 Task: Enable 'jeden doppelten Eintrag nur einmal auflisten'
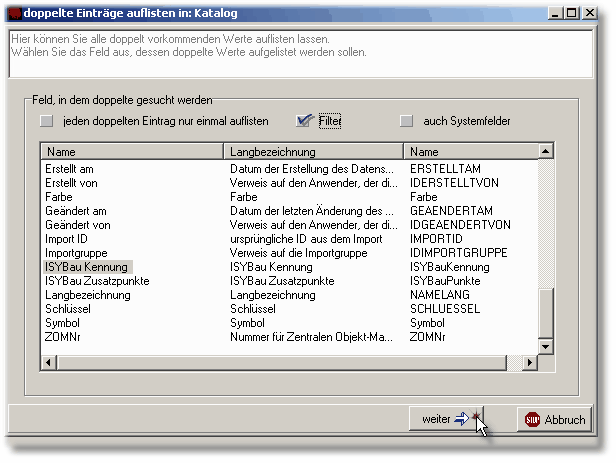[x=46, y=121]
